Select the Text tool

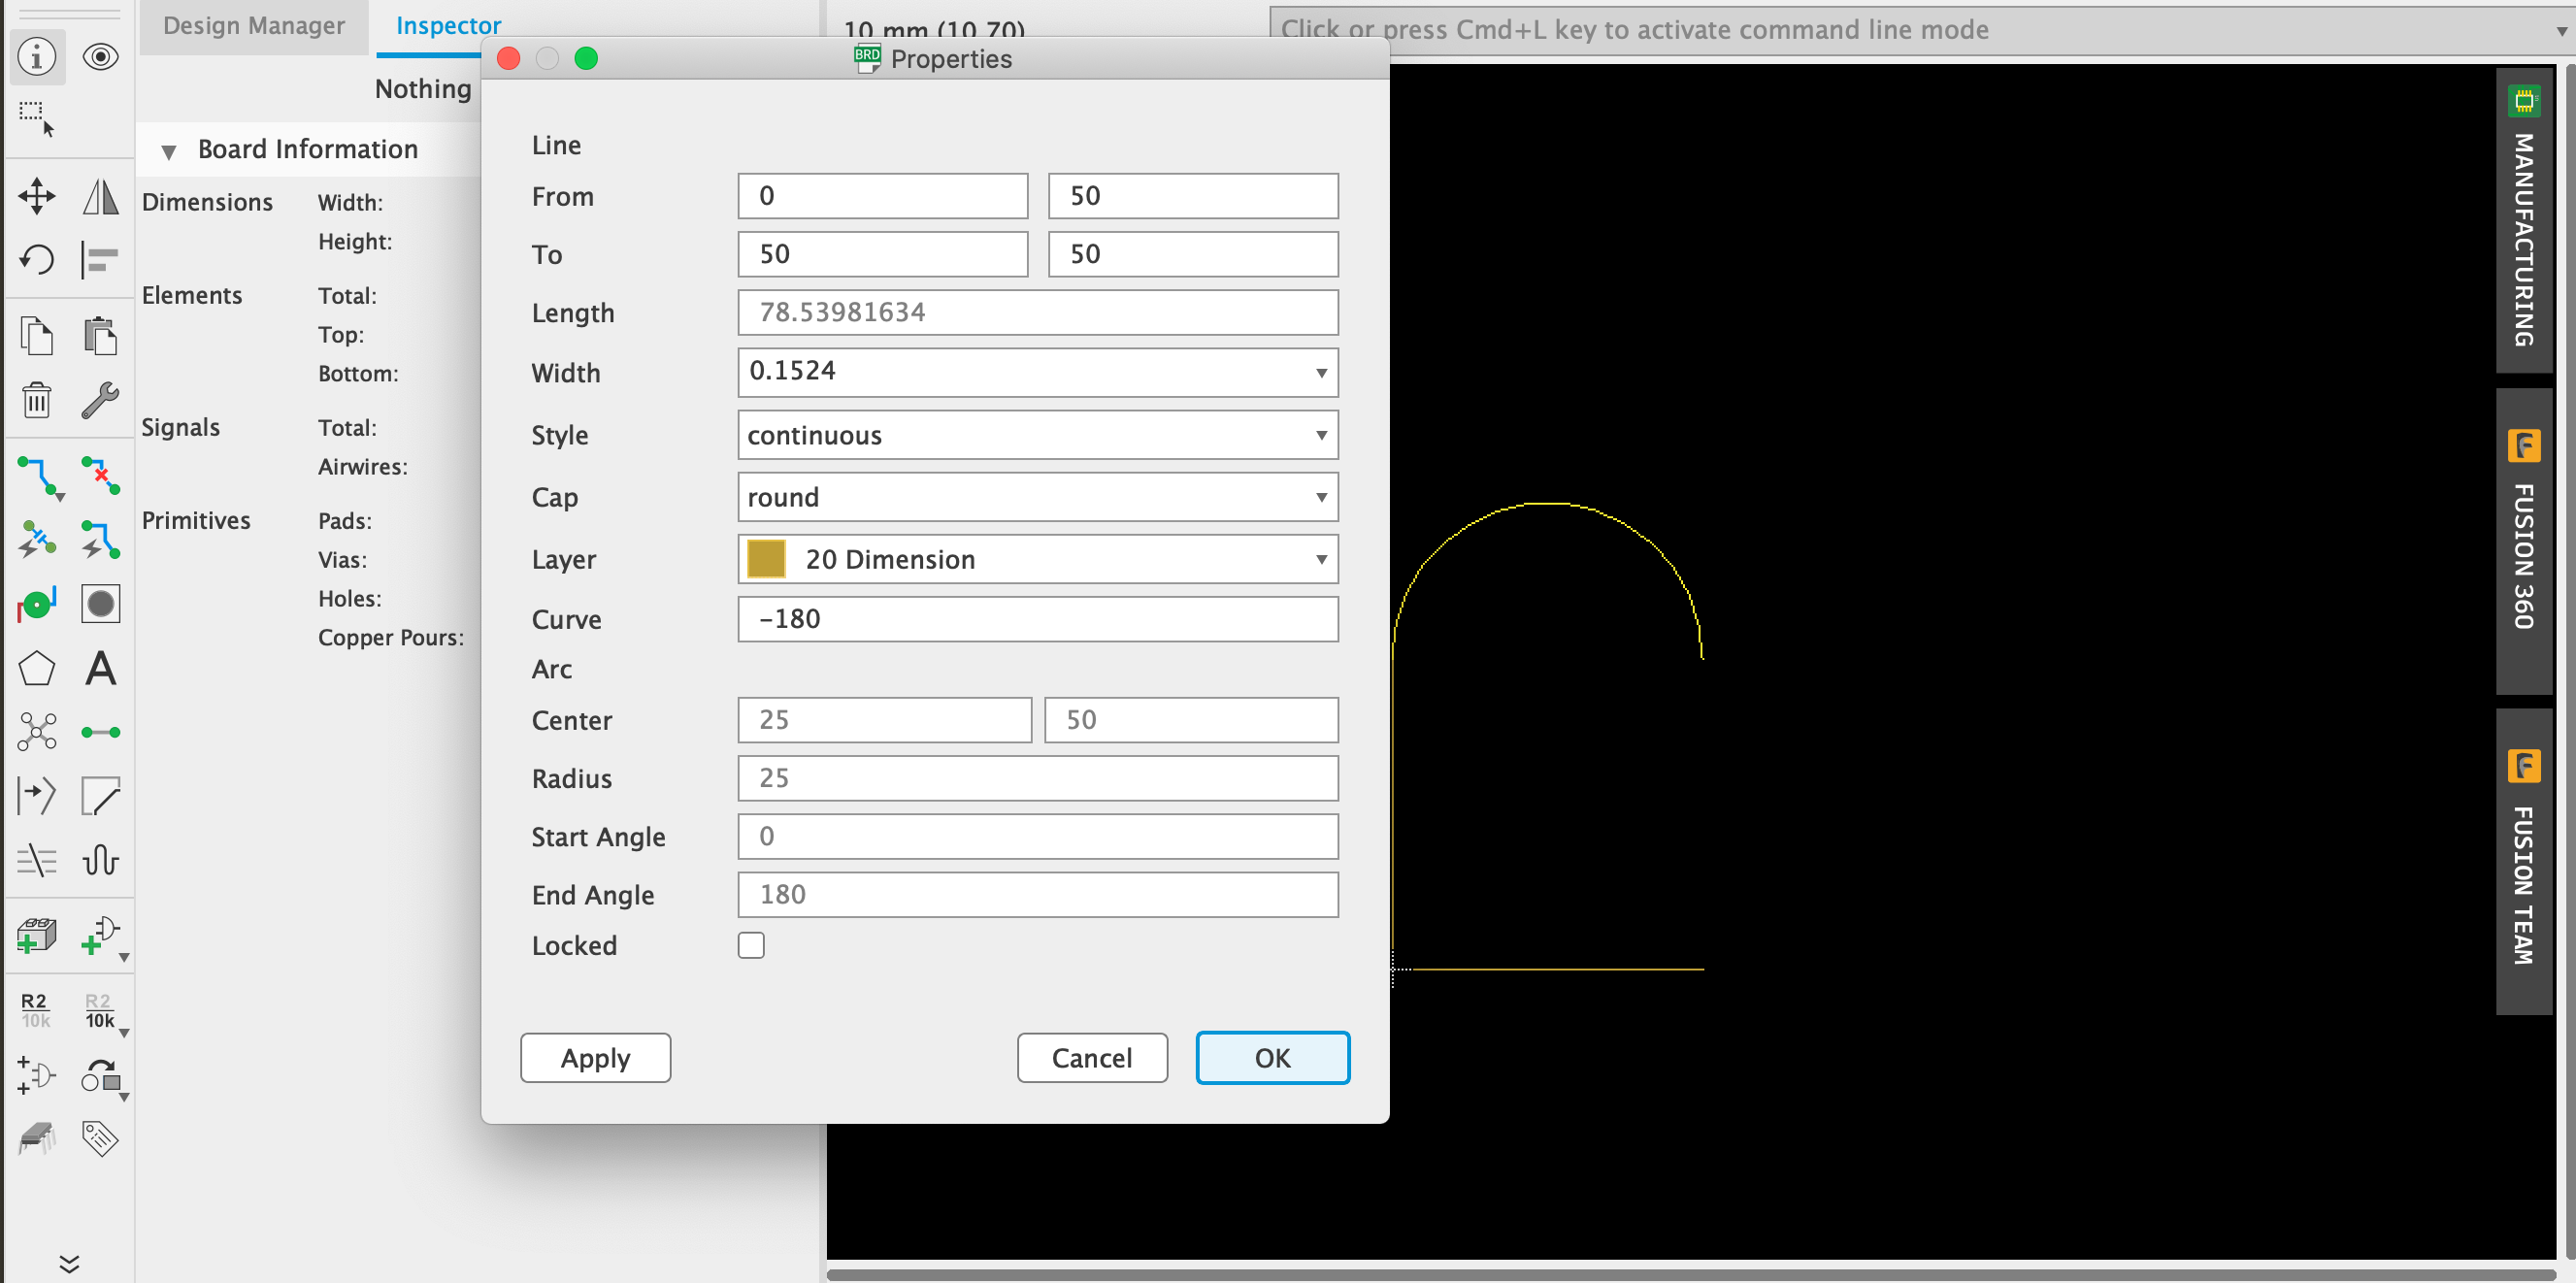[100, 670]
